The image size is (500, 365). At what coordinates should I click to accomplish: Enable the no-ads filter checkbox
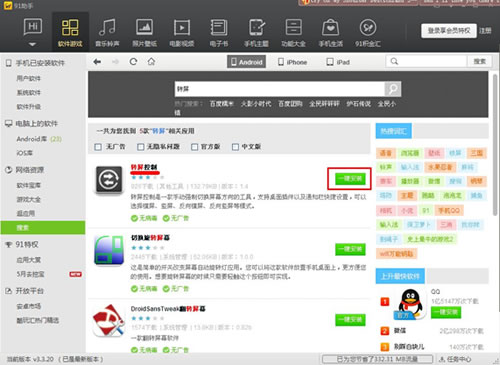(98, 147)
